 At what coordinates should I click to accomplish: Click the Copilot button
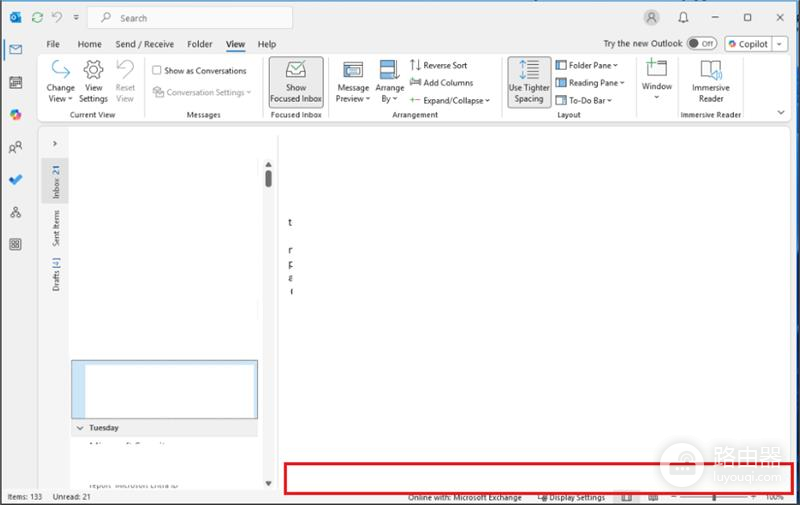(x=748, y=44)
